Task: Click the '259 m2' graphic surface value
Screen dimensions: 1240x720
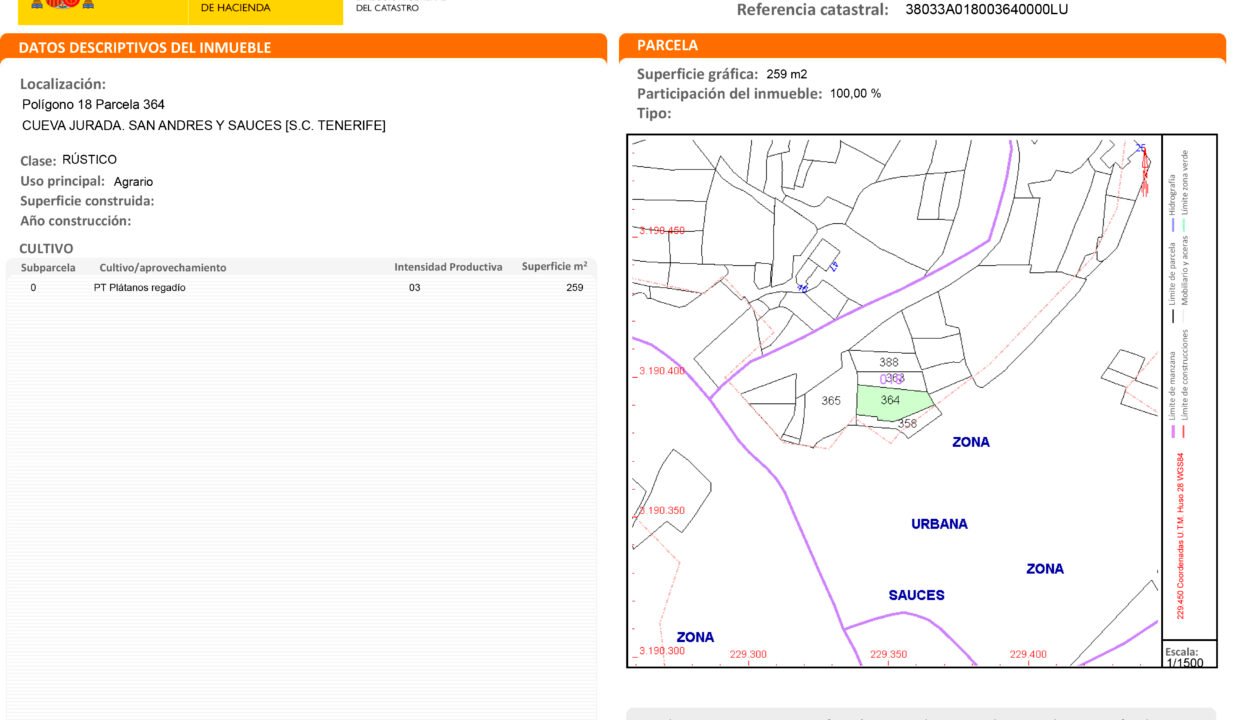Action: click(x=787, y=74)
